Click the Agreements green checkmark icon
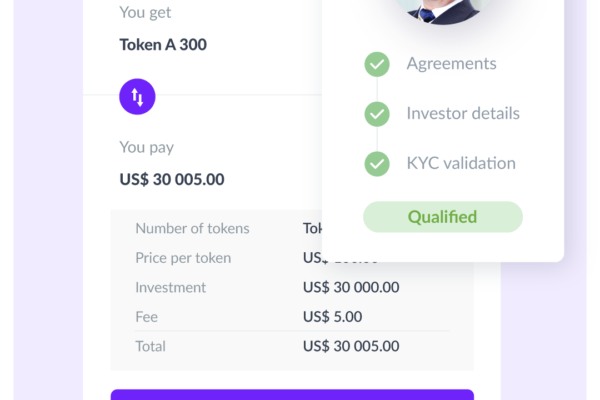Viewport: 600px width, 400px height. [x=377, y=64]
